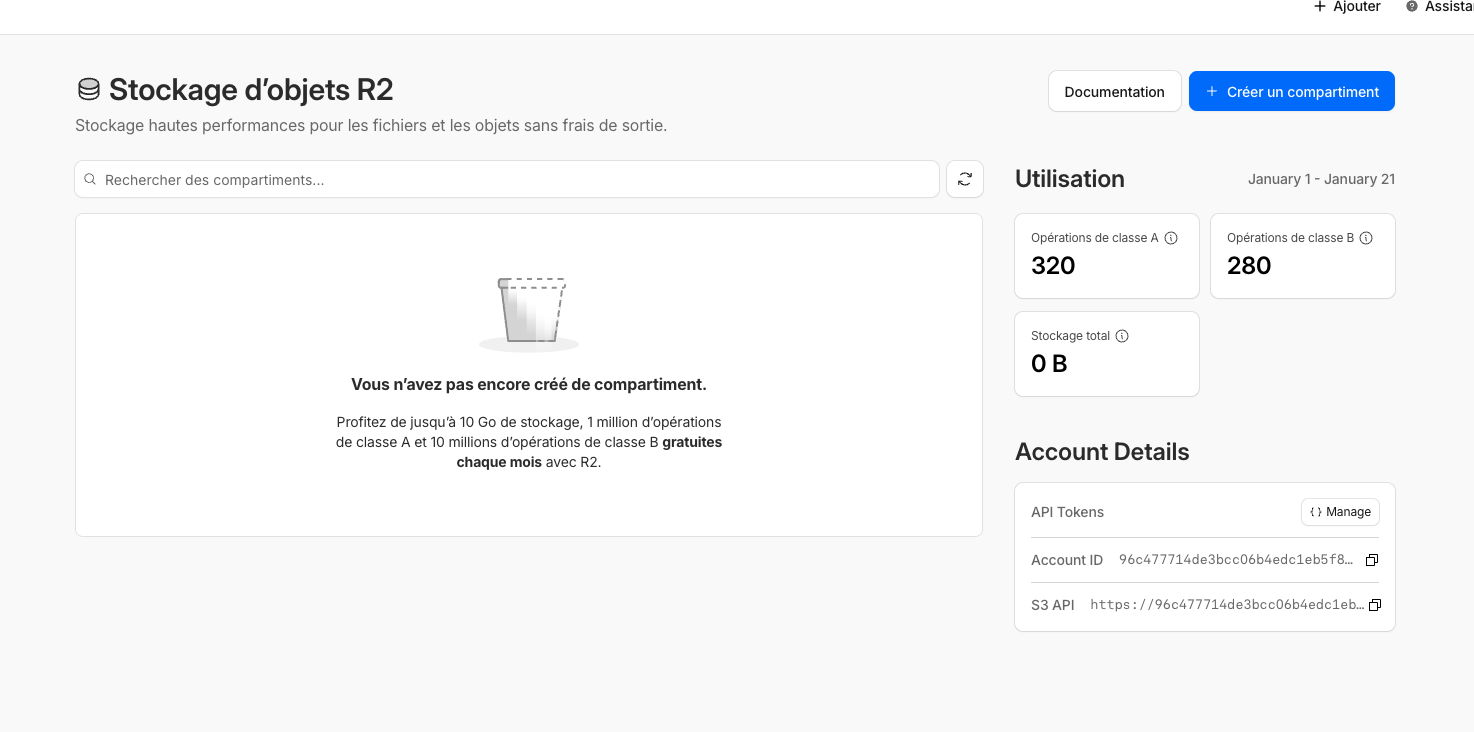Click the class B operations value 280
1474x732 pixels.
tap(1249, 266)
